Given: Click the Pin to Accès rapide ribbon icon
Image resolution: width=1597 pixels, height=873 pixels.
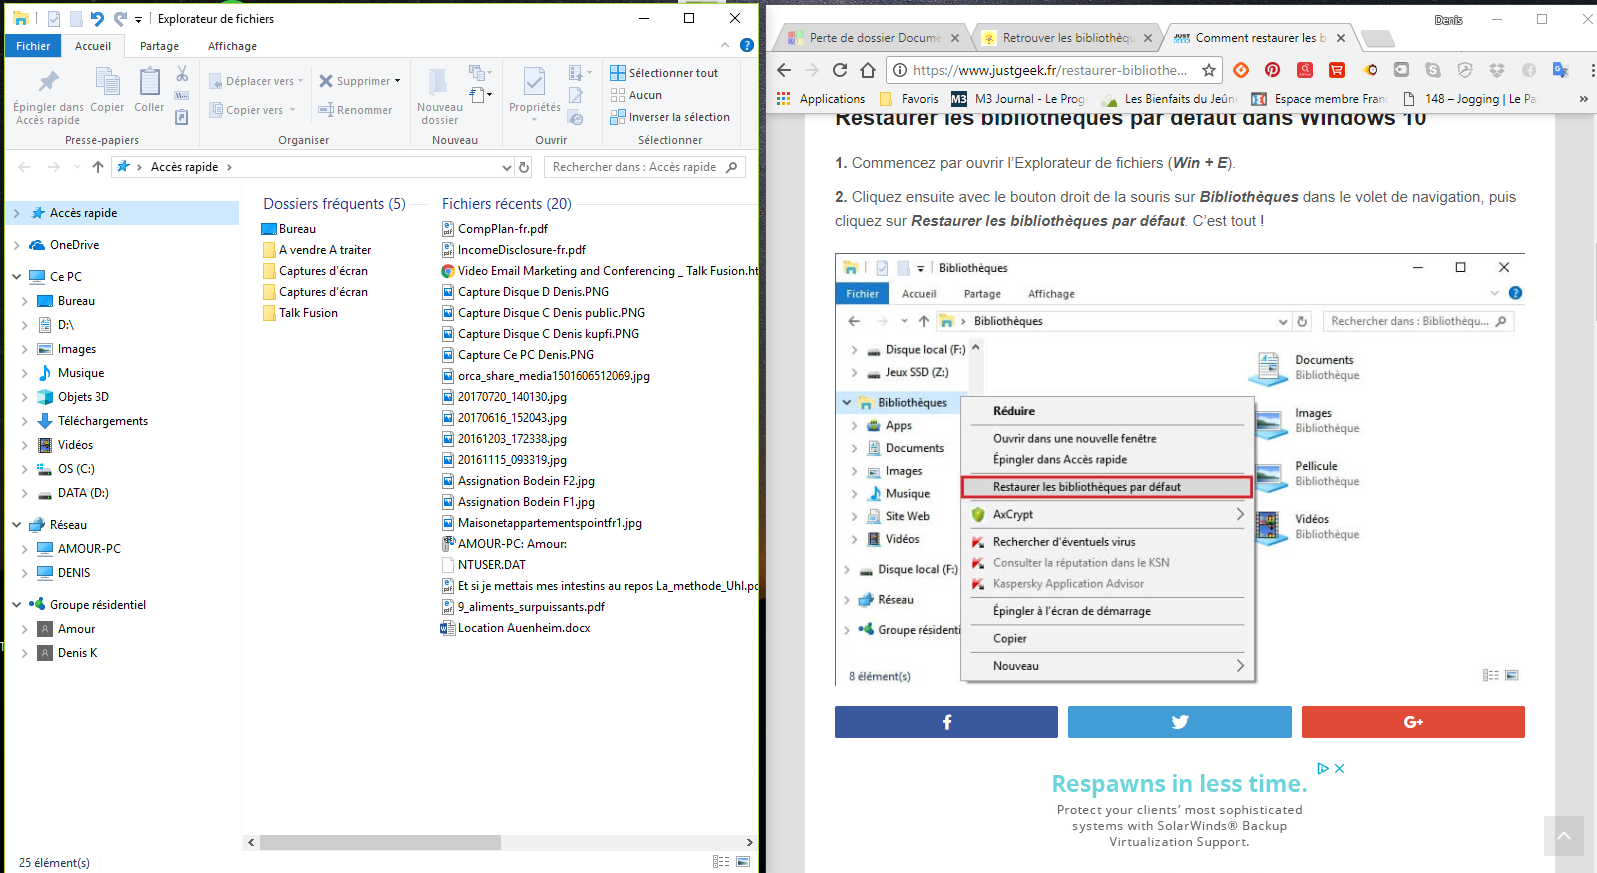Looking at the screenshot, I should coord(48,82).
